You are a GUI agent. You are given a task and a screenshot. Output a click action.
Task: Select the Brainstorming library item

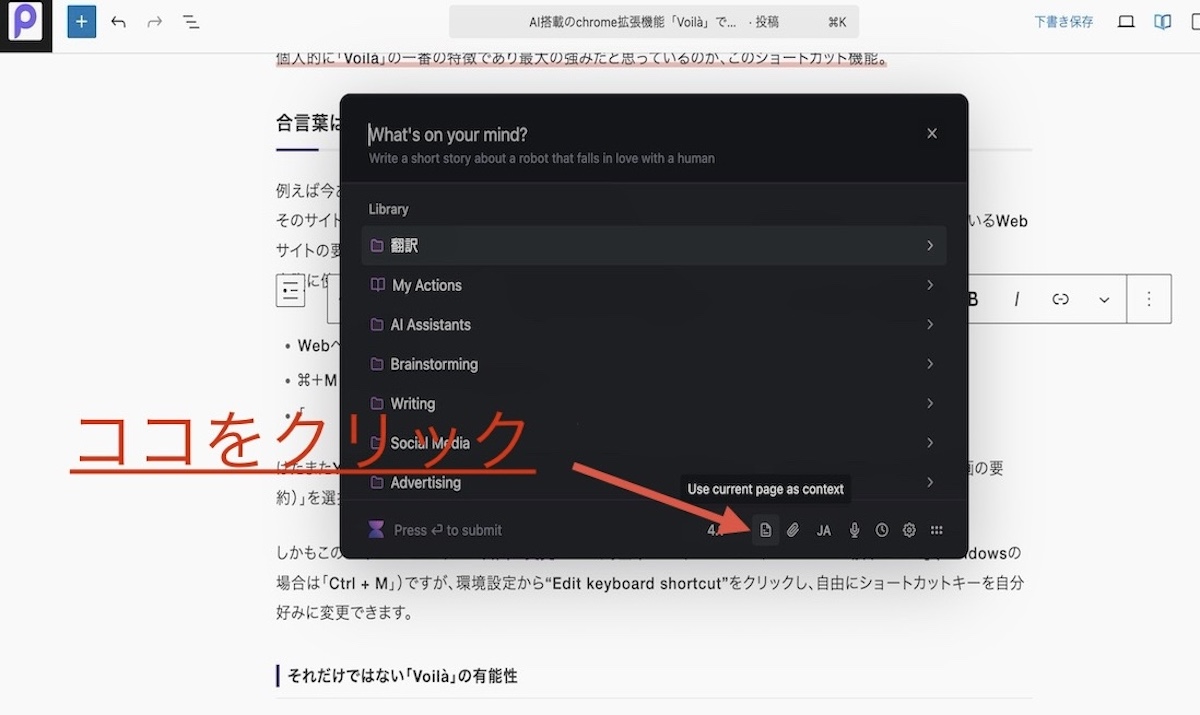pos(654,364)
